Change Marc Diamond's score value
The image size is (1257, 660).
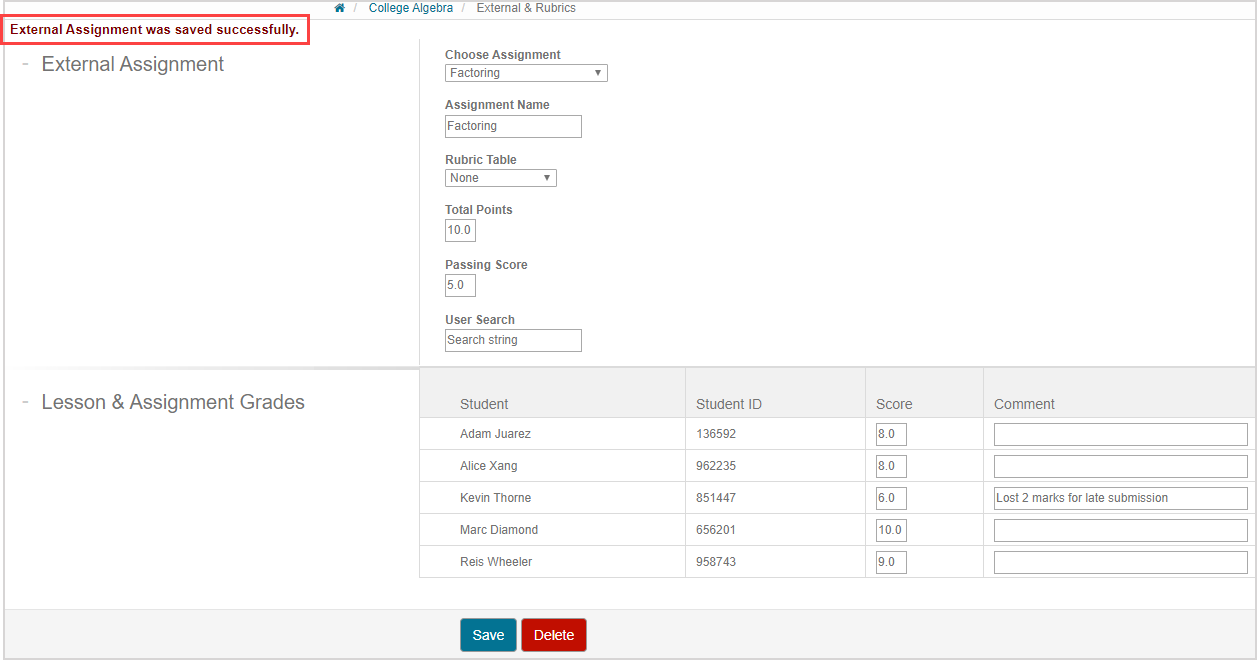tap(891, 530)
